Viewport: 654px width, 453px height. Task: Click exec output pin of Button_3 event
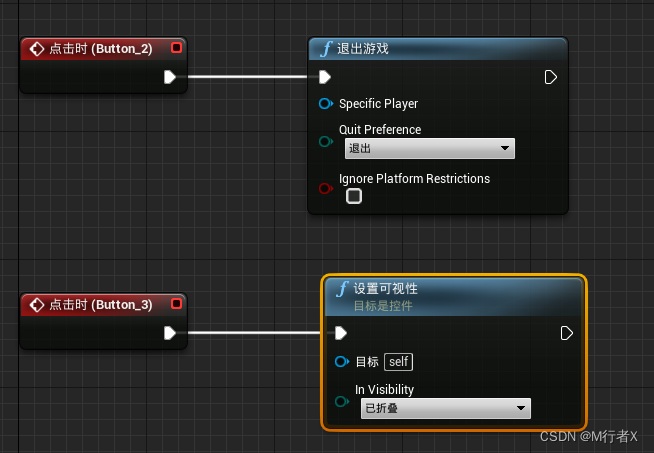point(169,333)
